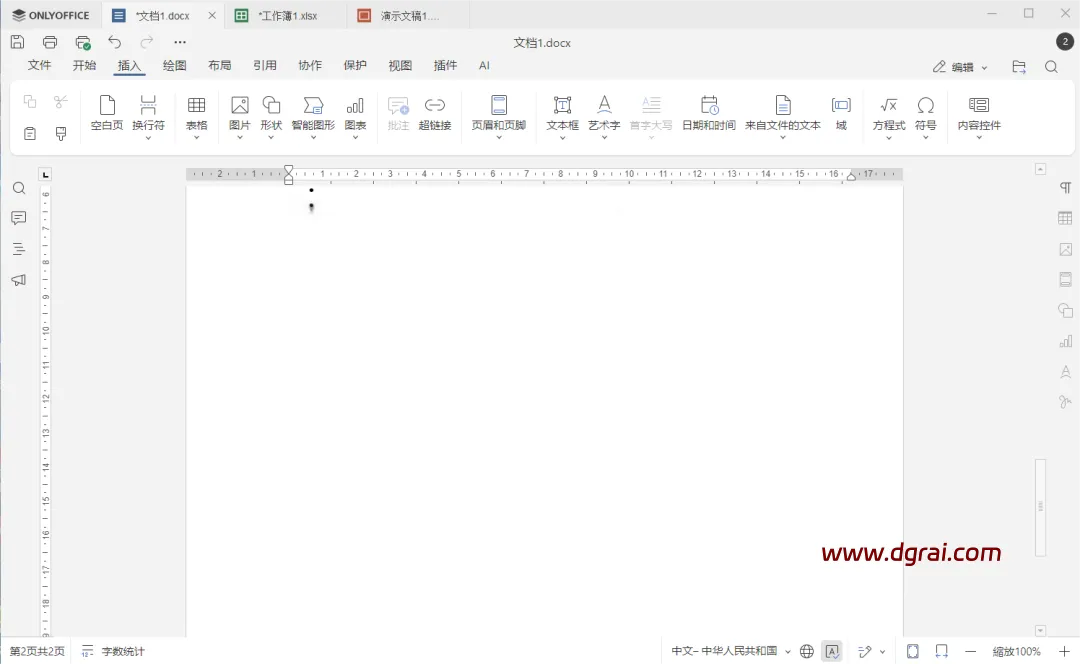The image size is (1080, 664).
Task: Click the 第2页共2页 page indicator
Action: click(37, 651)
